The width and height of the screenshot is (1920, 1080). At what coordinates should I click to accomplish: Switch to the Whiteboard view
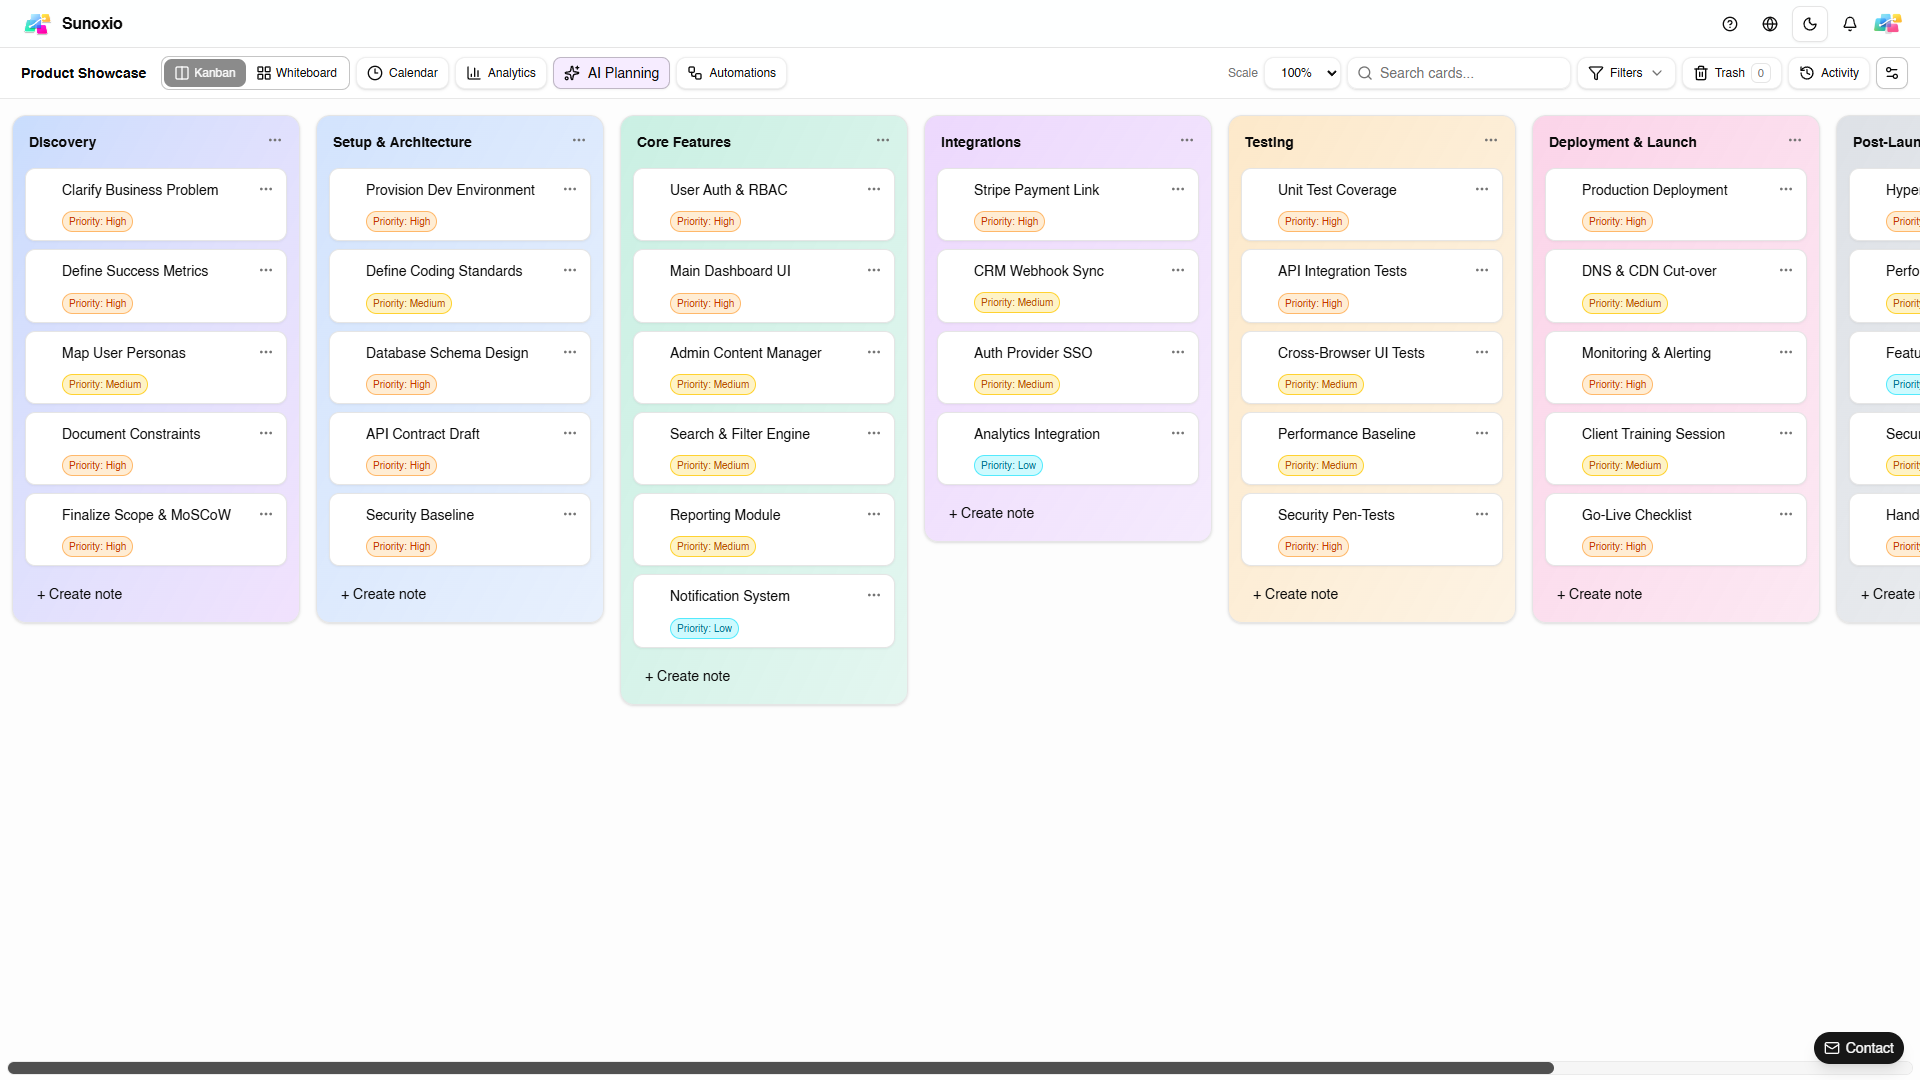[297, 73]
